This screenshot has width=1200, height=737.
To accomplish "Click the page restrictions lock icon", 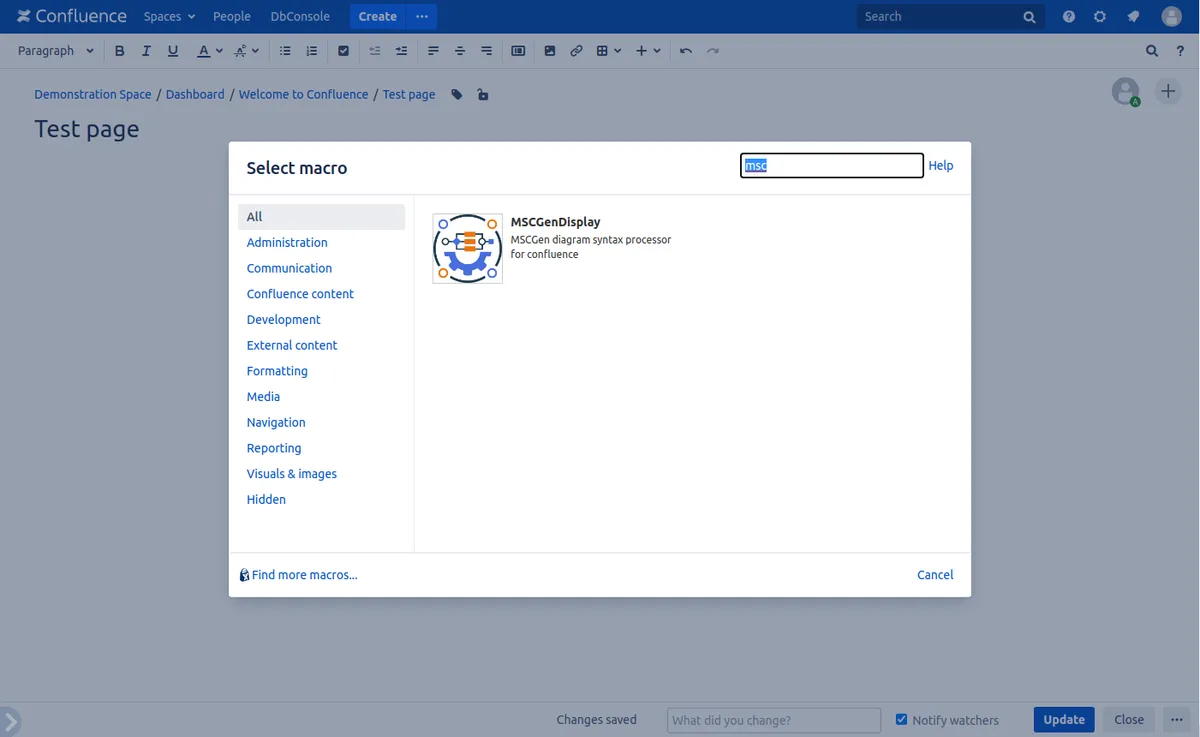I will point(483,95).
